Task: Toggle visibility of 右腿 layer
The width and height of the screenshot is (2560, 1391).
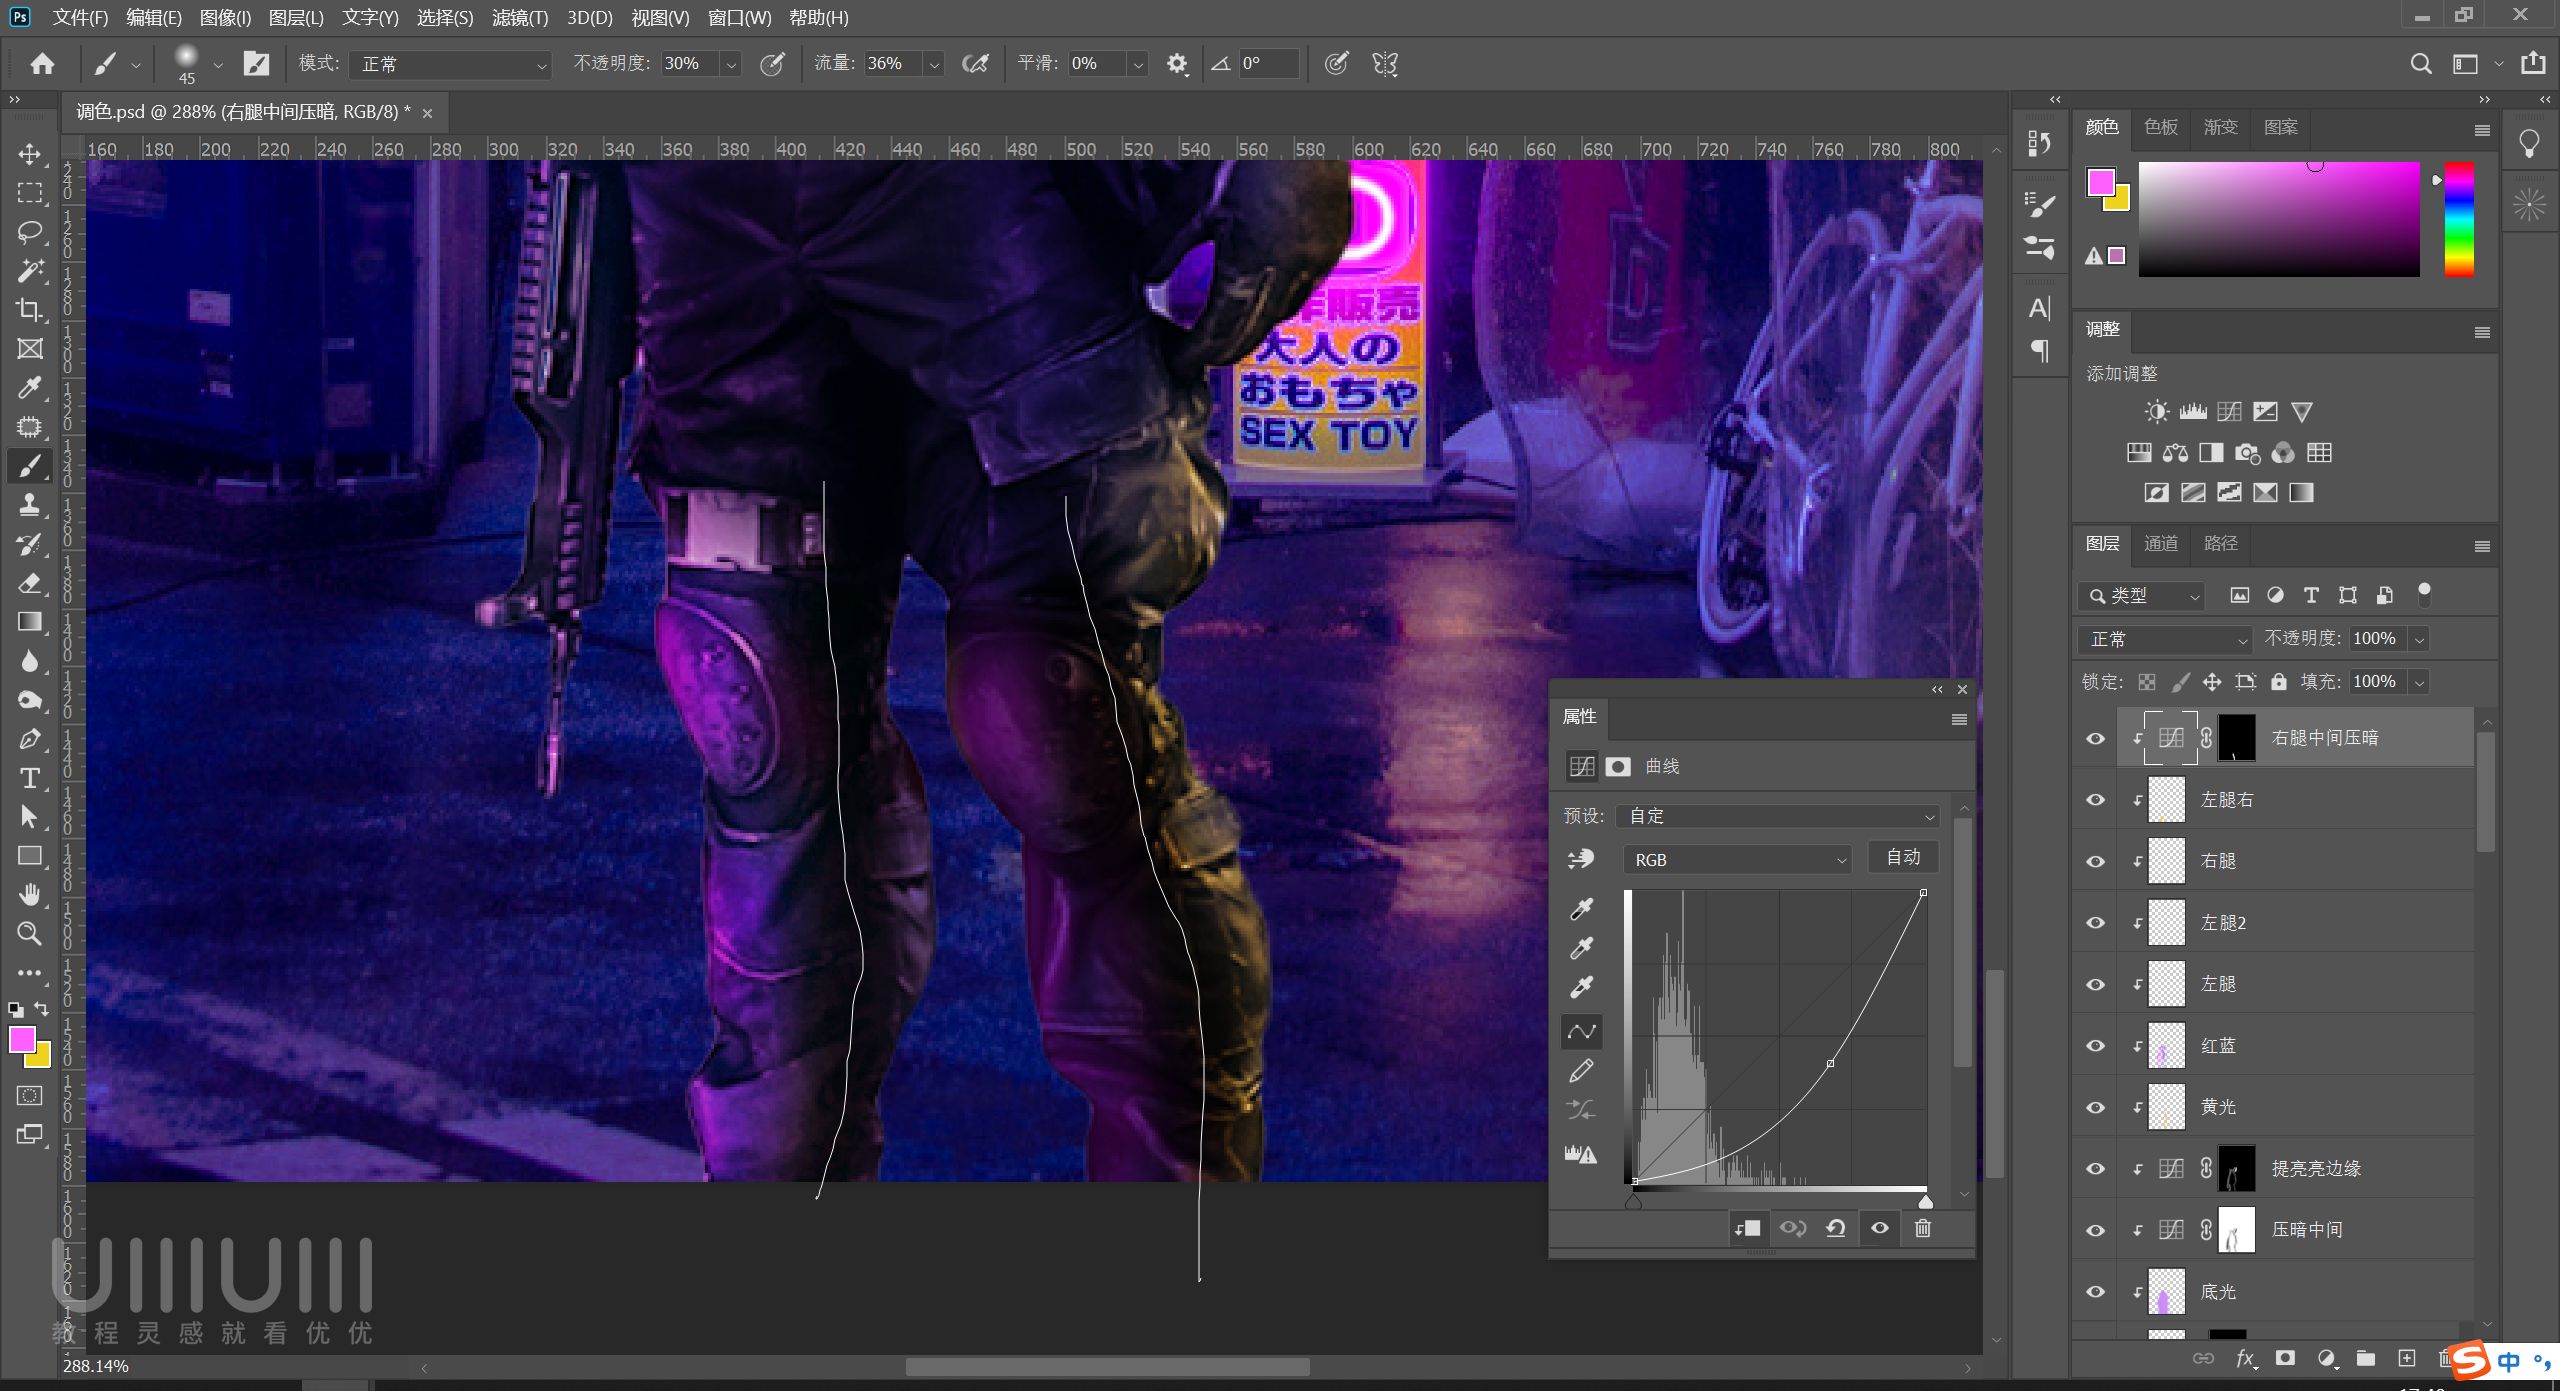Action: (2095, 862)
